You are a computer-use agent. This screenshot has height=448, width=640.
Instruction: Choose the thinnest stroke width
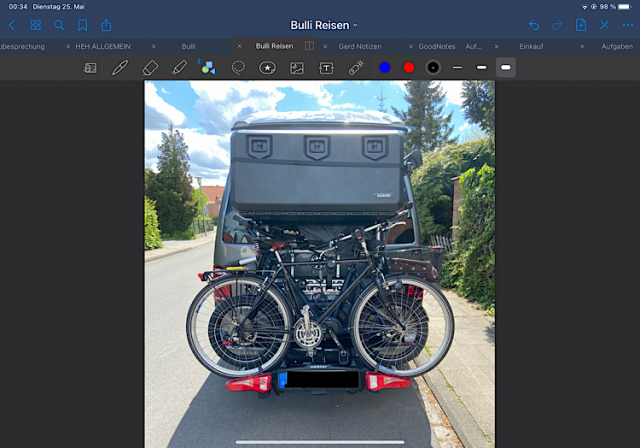pyautogui.click(x=457, y=67)
